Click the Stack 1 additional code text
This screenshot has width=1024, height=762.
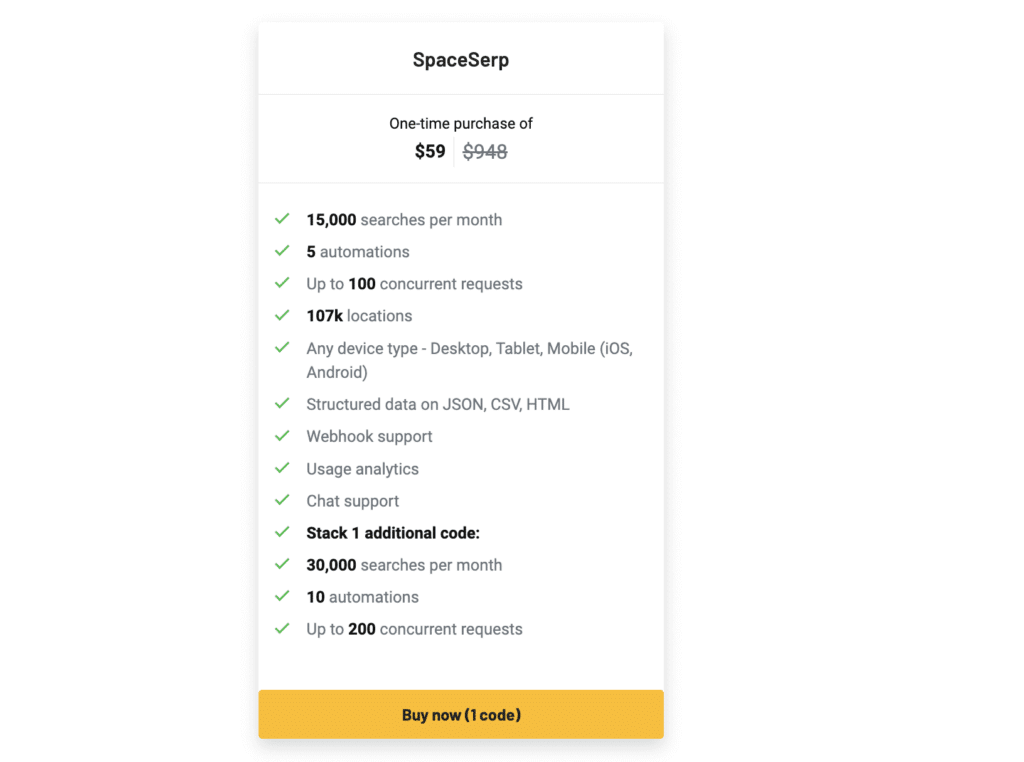393,533
